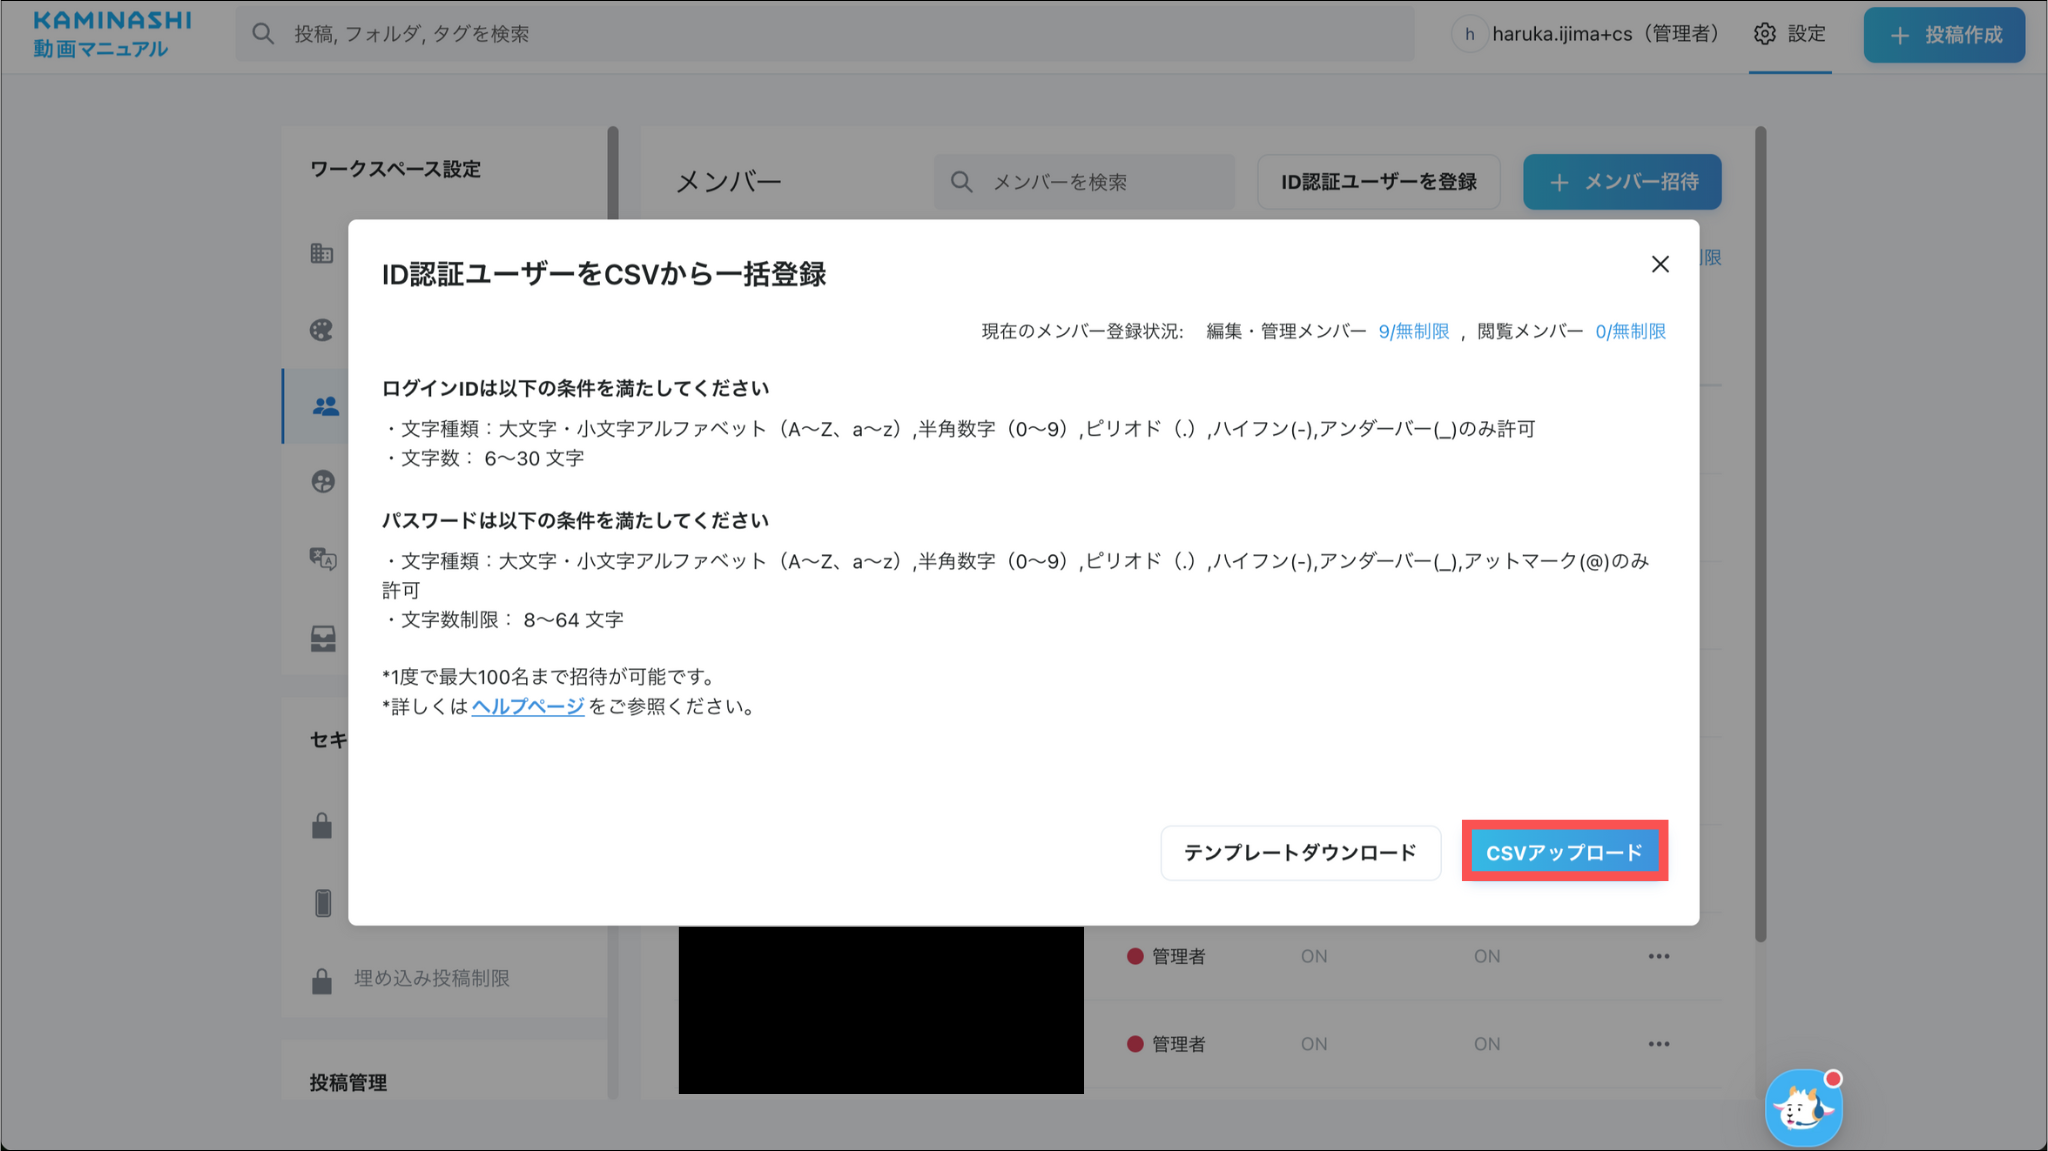This screenshot has height=1151, width=2048.
Task: Close the CSV bulk registration dialog
Action: tap(1660, 264)
